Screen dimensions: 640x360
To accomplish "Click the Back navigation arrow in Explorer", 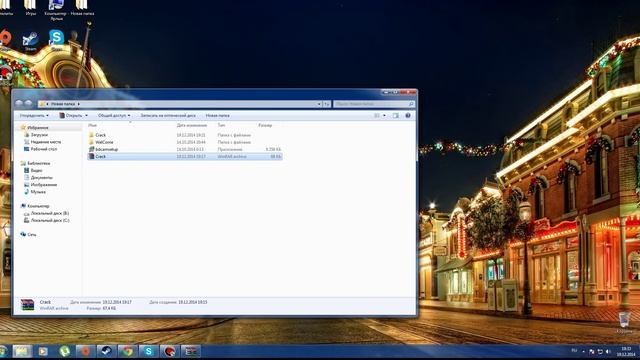I will coord(19,104).
